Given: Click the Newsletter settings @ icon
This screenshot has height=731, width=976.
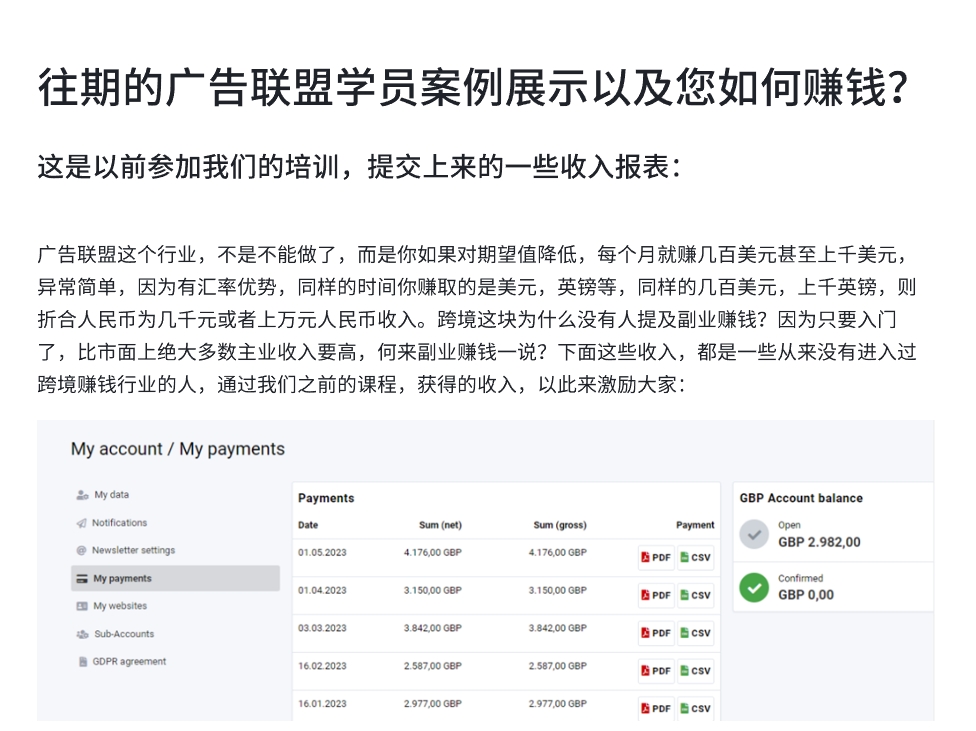Looking at the screenshot, I should tap(82, 551).
